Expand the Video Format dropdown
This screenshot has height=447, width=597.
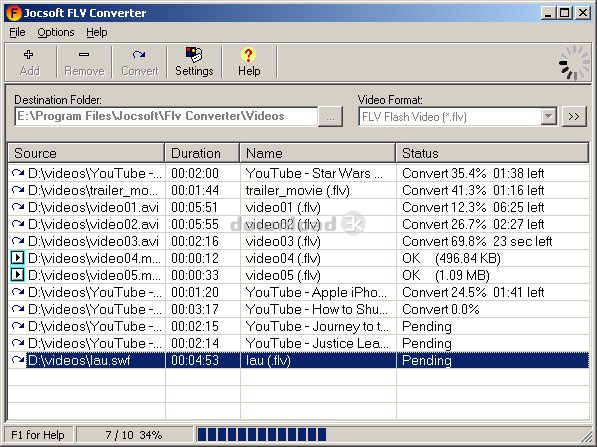(549, 116)
